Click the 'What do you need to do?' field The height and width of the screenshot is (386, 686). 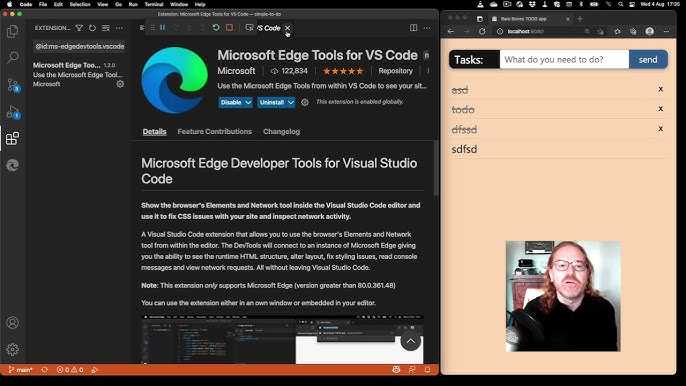point(564,60)
